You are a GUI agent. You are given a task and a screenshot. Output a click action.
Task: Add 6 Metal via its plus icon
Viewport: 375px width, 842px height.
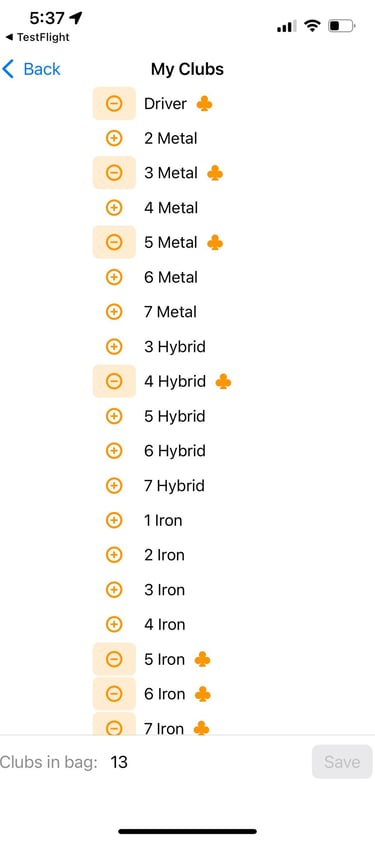click(114, 277)
